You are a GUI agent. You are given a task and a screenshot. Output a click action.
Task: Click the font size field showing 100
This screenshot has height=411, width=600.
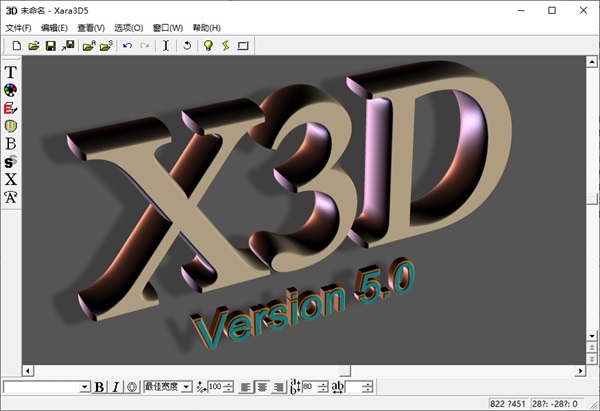coord(215,387)
